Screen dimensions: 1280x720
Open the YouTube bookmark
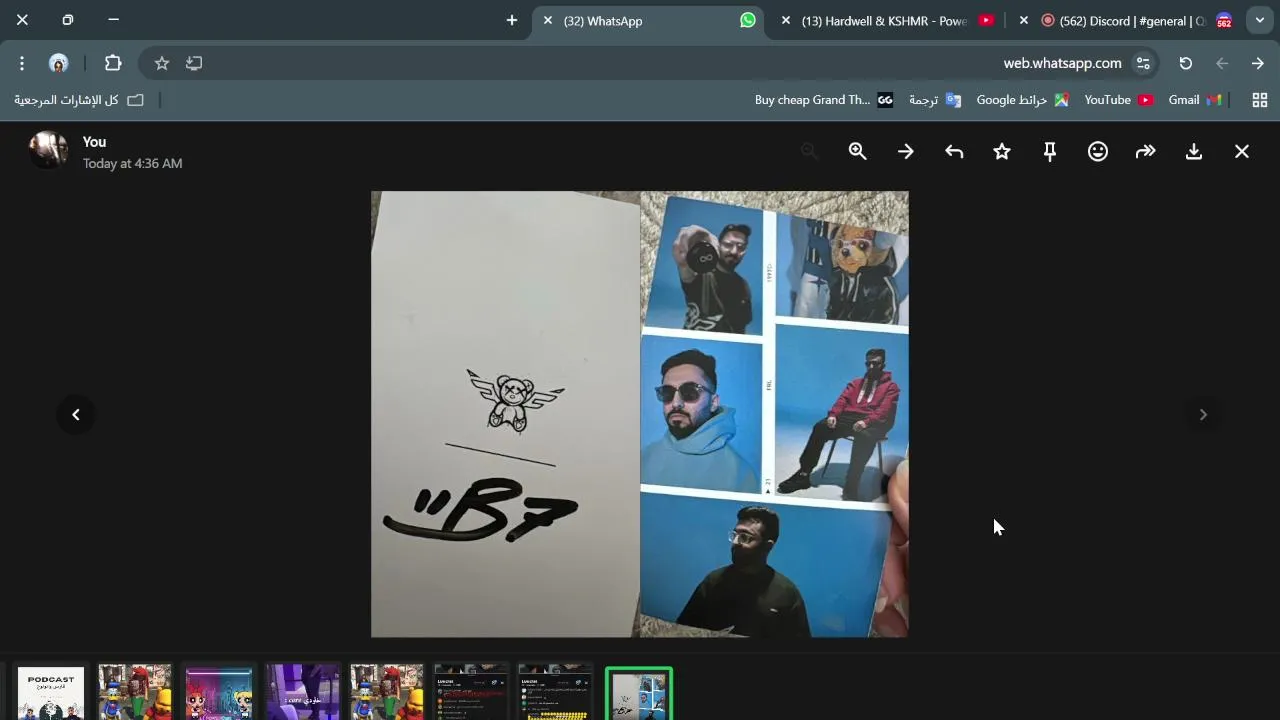(x=1119, y=100)
